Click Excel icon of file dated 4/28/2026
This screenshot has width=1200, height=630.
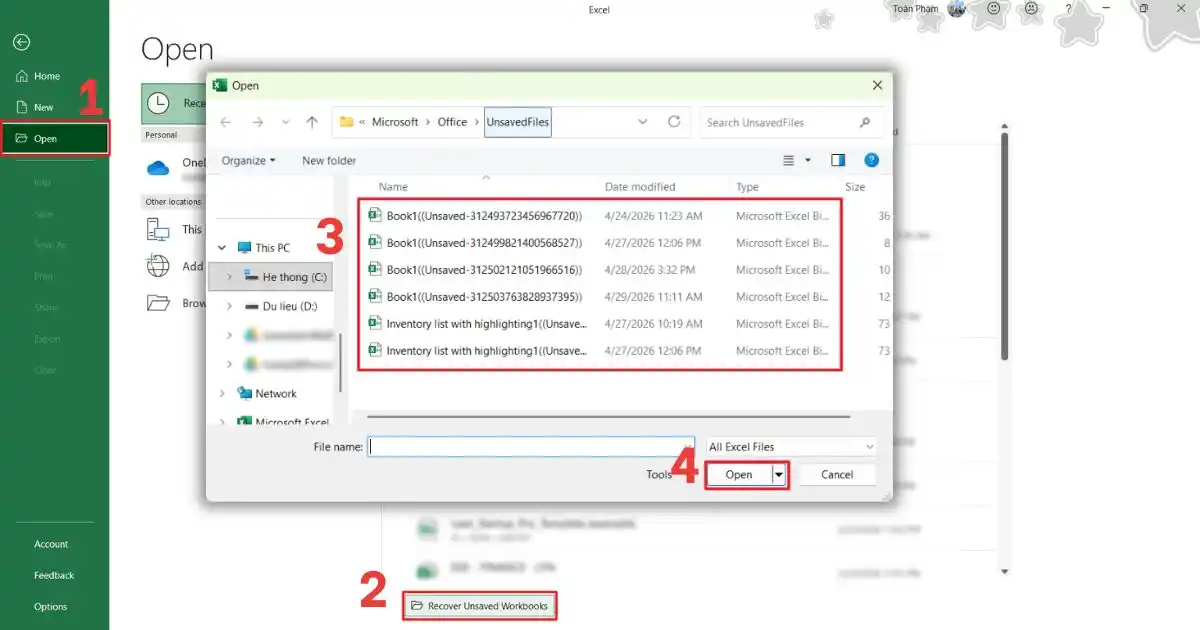pos(375,269)
